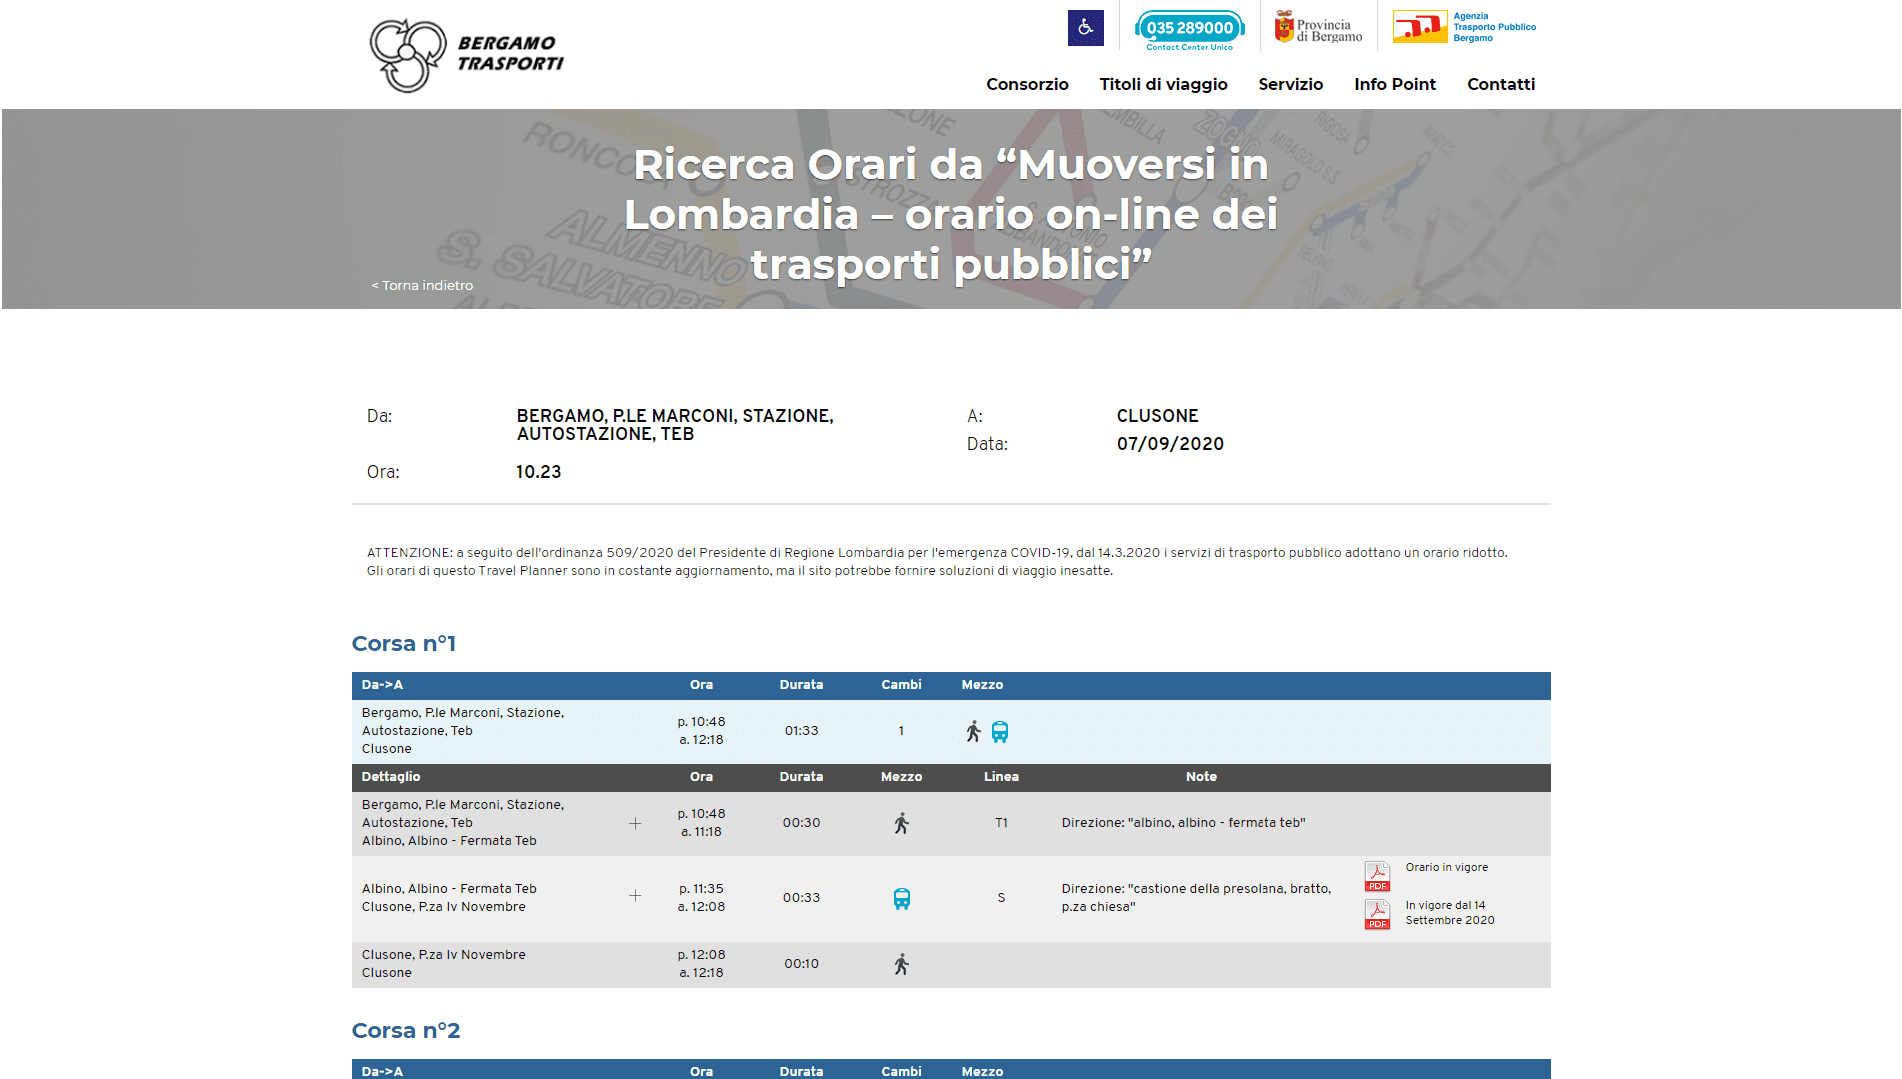Open the Consorzio menu
1902x1079 pixels.
1027,84
